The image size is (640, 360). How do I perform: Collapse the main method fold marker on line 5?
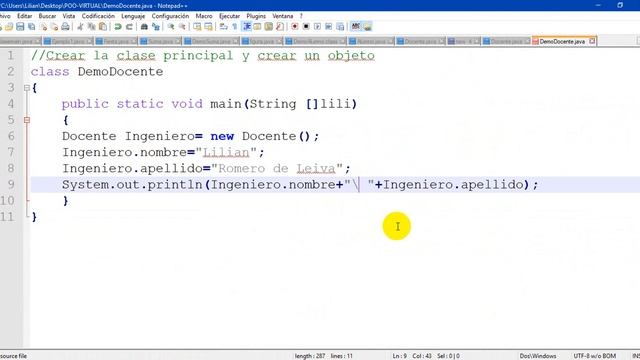[x=27, y=120]
